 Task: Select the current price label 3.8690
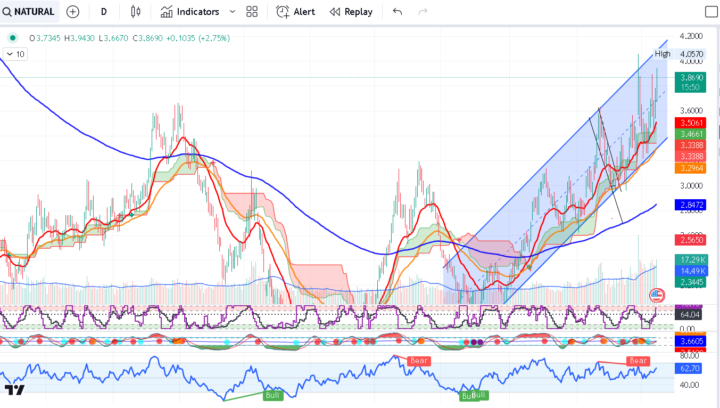[x=690, y=82]
